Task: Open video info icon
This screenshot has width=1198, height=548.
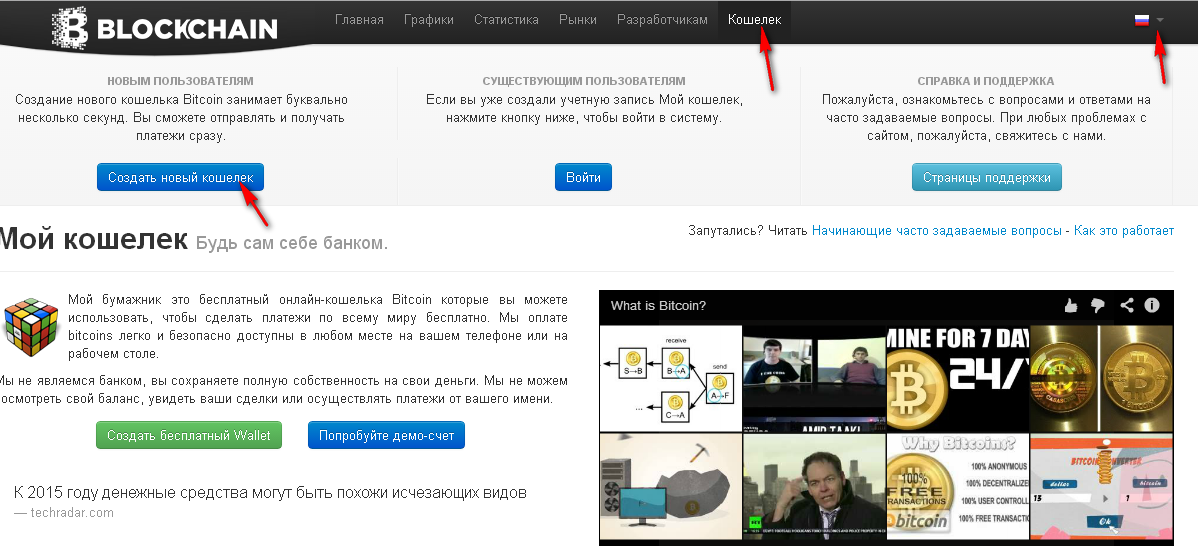Action: (x=1151, y=305)
